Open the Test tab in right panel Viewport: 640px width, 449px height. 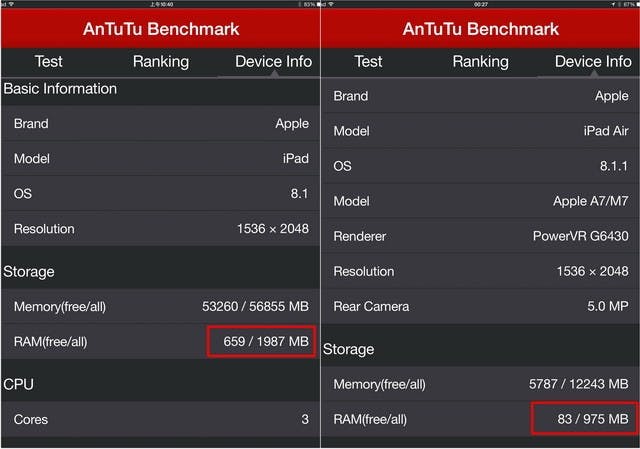pyautogui.click(x=368, y=62)
